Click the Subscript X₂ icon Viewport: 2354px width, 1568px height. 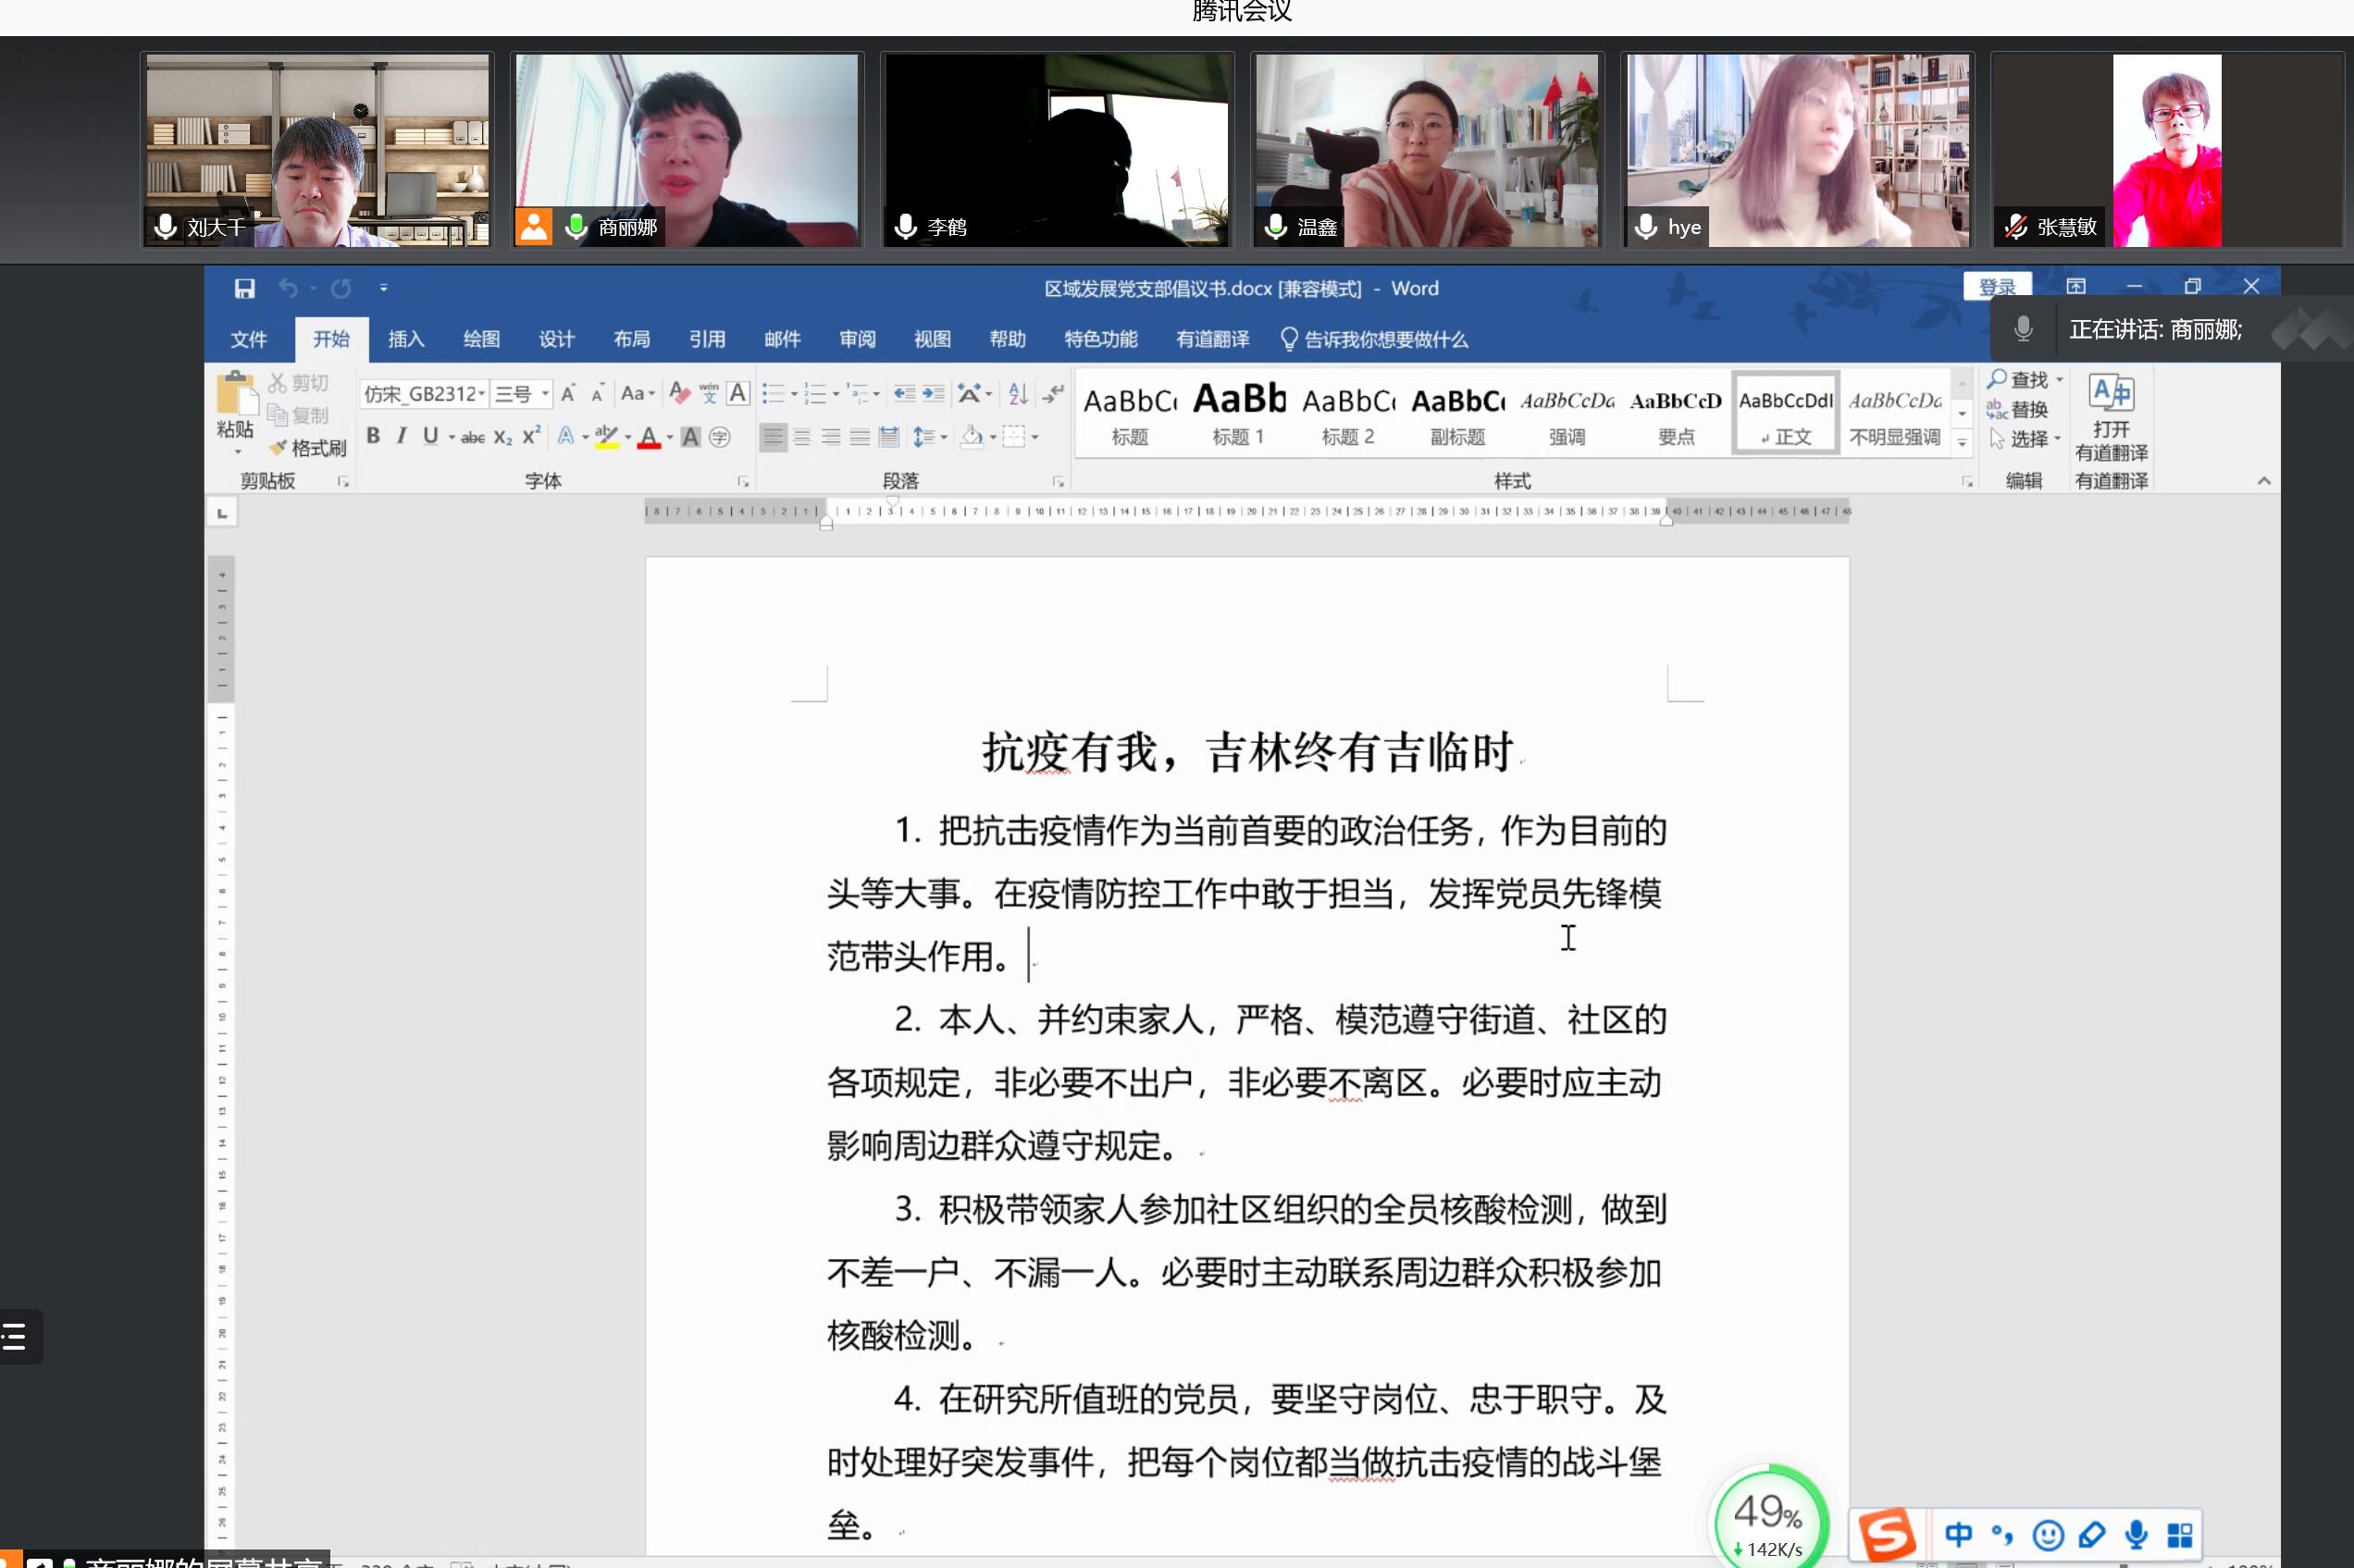coord(503,437)
